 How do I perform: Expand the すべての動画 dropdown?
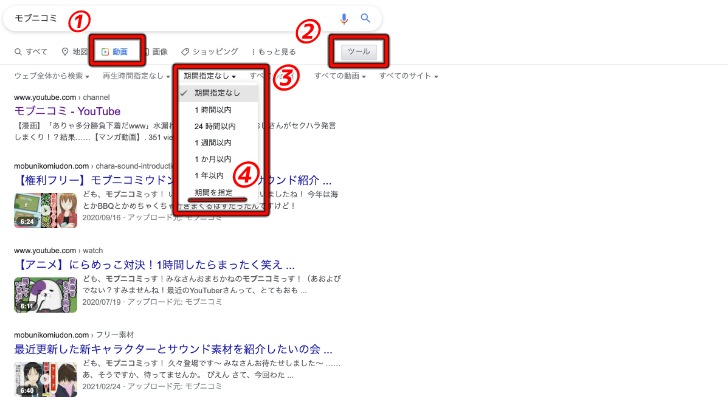(340, 76)
